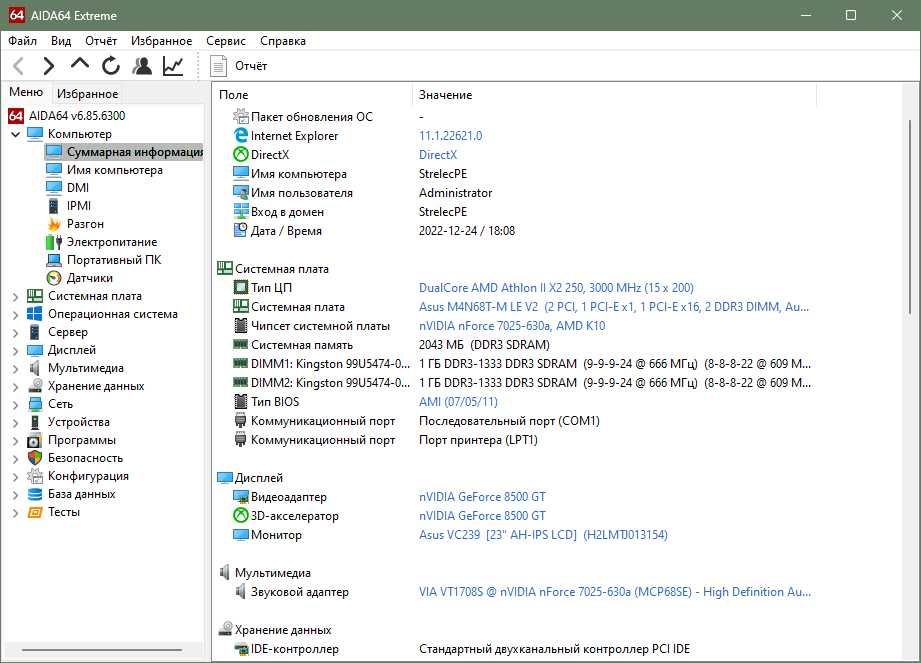This screenshot has height=663, width=921.
Task: Open the Вид menu
Action: 61,41
